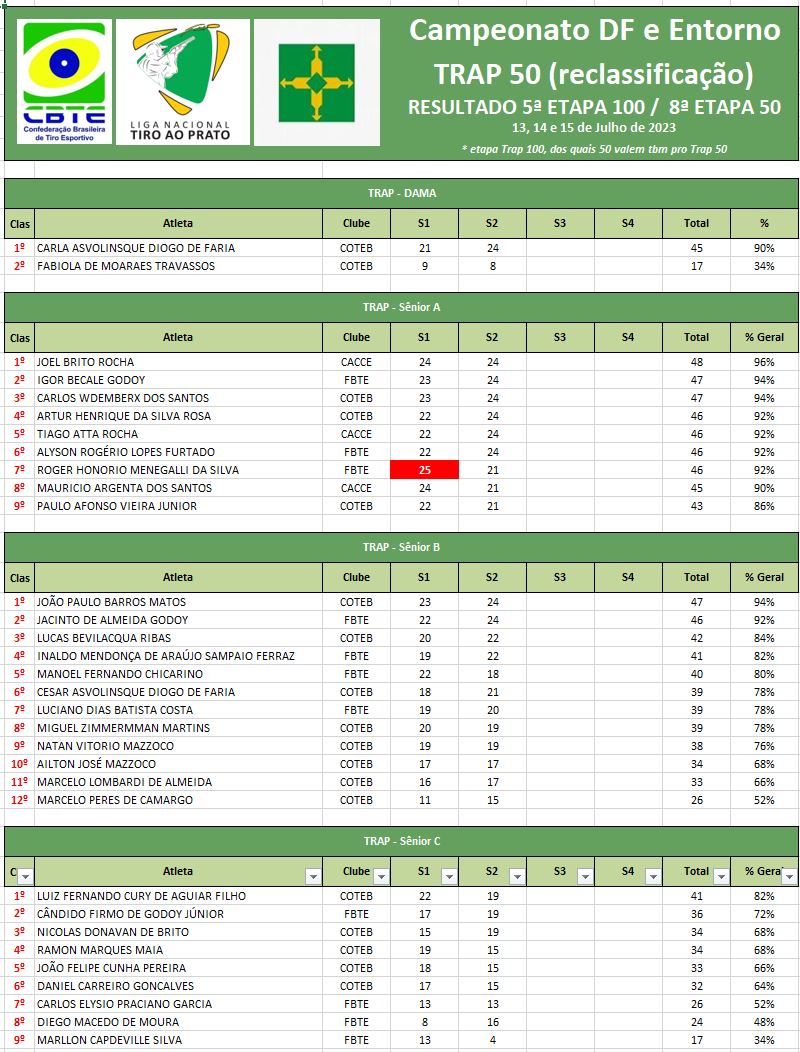This screenshot has height=1052, width=800.
Task: Open the Atleta filter dropdown in Sênior C
Action: coord(313,877)
